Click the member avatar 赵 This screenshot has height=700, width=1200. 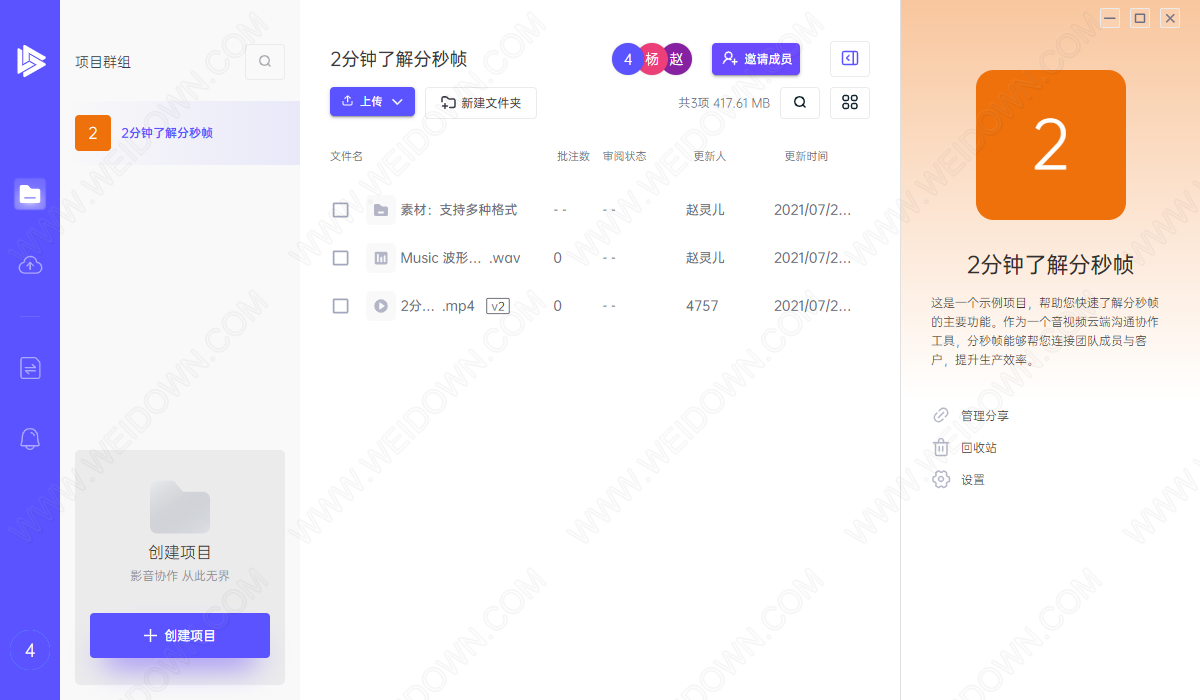677,59
